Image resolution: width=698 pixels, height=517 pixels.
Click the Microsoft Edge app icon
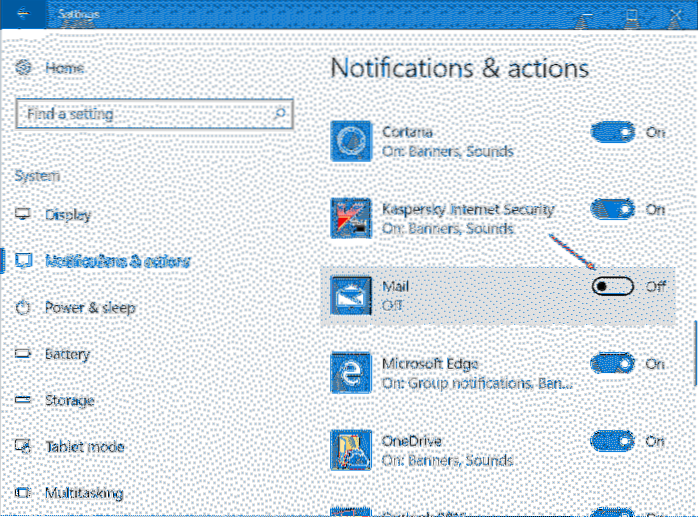click(x=352, y=374)
